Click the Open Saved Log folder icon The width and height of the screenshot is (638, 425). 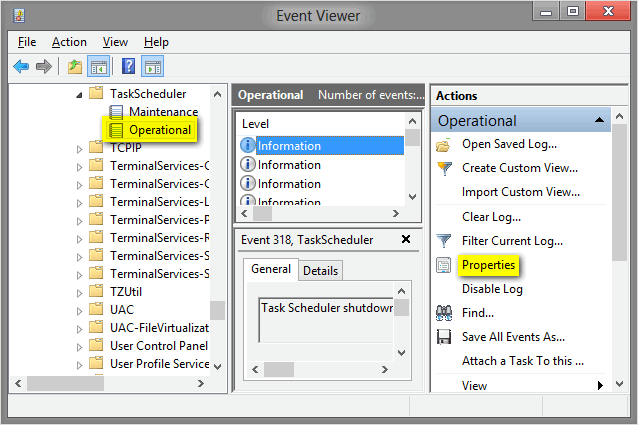(445, 144)
